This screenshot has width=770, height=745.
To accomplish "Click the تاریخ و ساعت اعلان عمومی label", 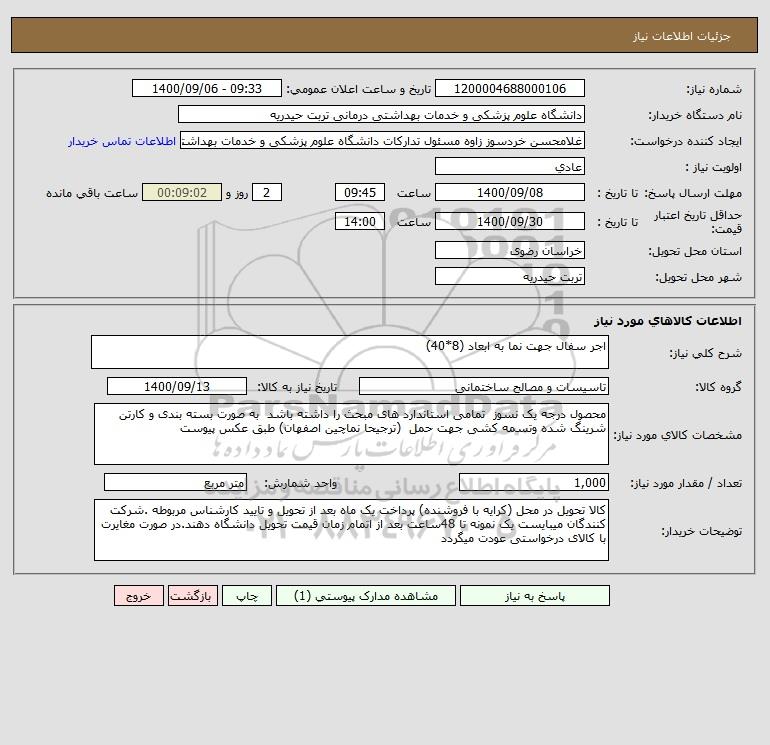I will pyautogui.click(x=358, y=89).
